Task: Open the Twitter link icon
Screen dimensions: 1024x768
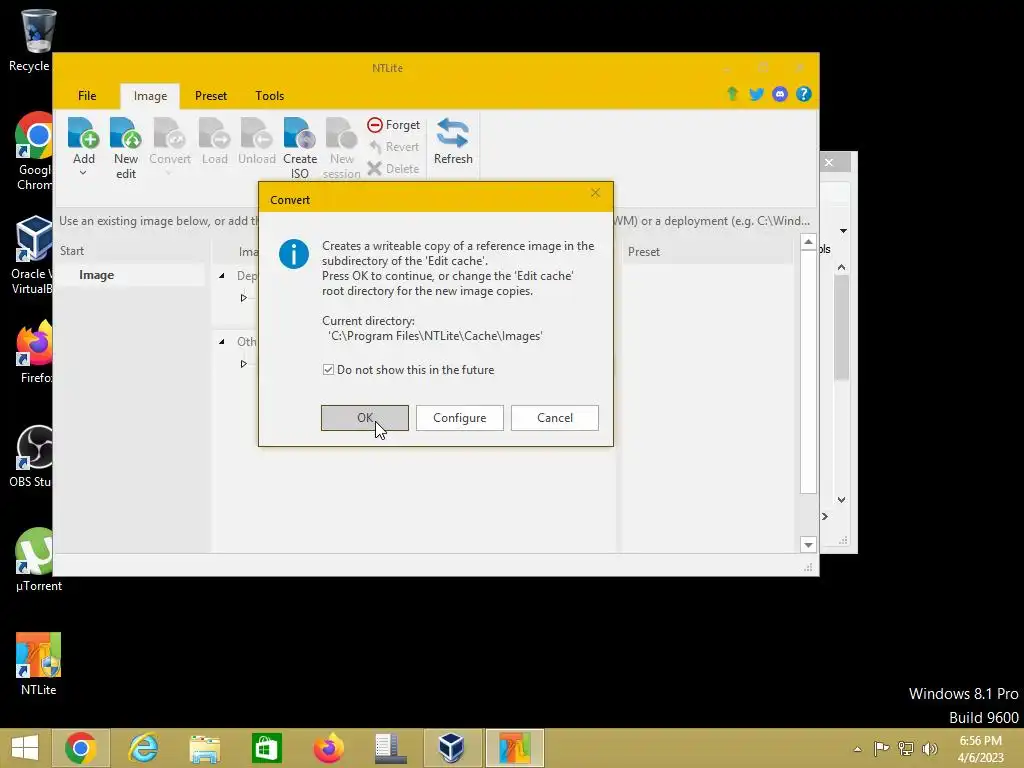Action: coord(756,94)
